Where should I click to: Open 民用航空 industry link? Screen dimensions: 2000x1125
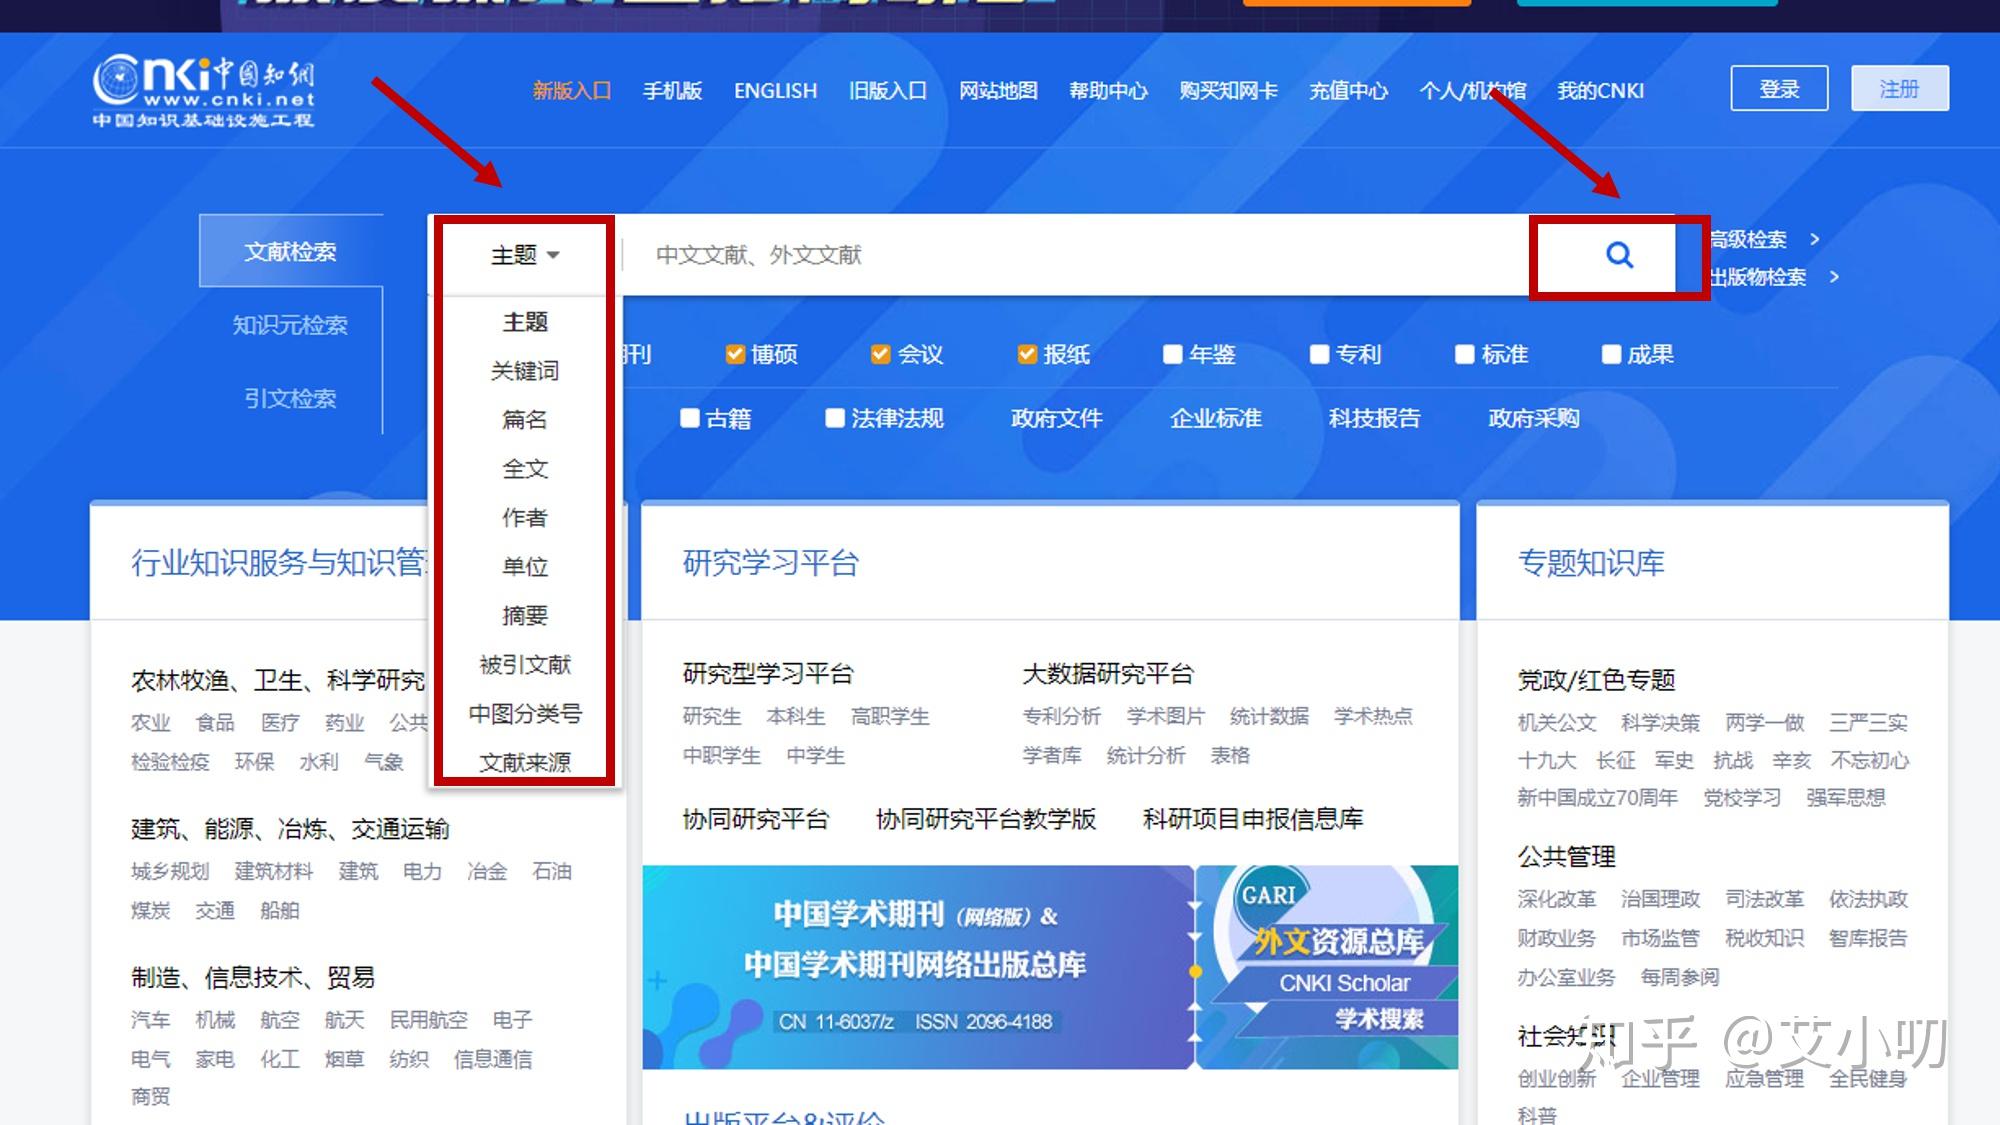pyautogui.click(x=428, y=1019)
